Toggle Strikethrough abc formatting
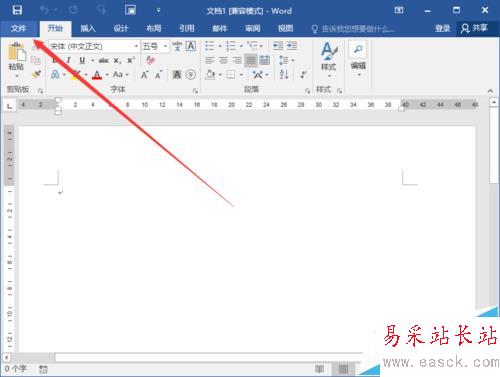The image size is (500, 377). [104, 60]
